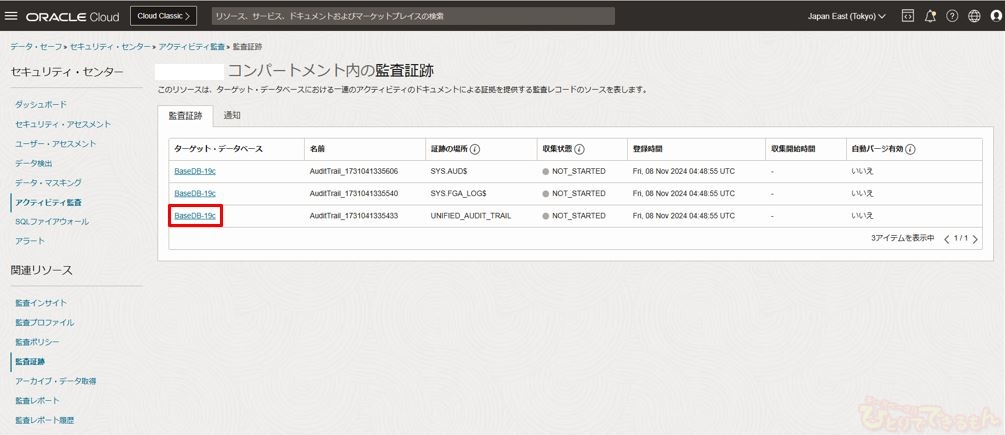The width and height of the screenshot is (1005, 435).
Task: Click info icon beside 証跡の場所 column
Action: tap(475, 149)
